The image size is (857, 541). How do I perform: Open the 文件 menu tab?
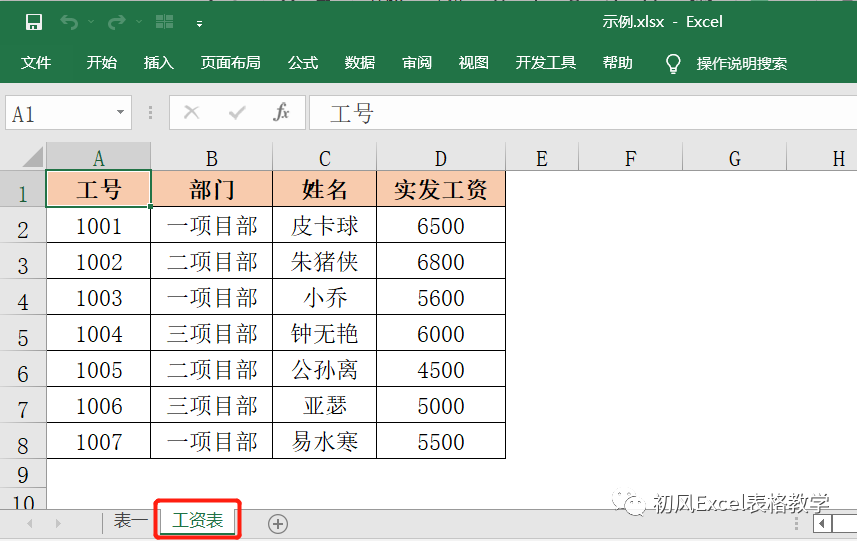[36, 63]
